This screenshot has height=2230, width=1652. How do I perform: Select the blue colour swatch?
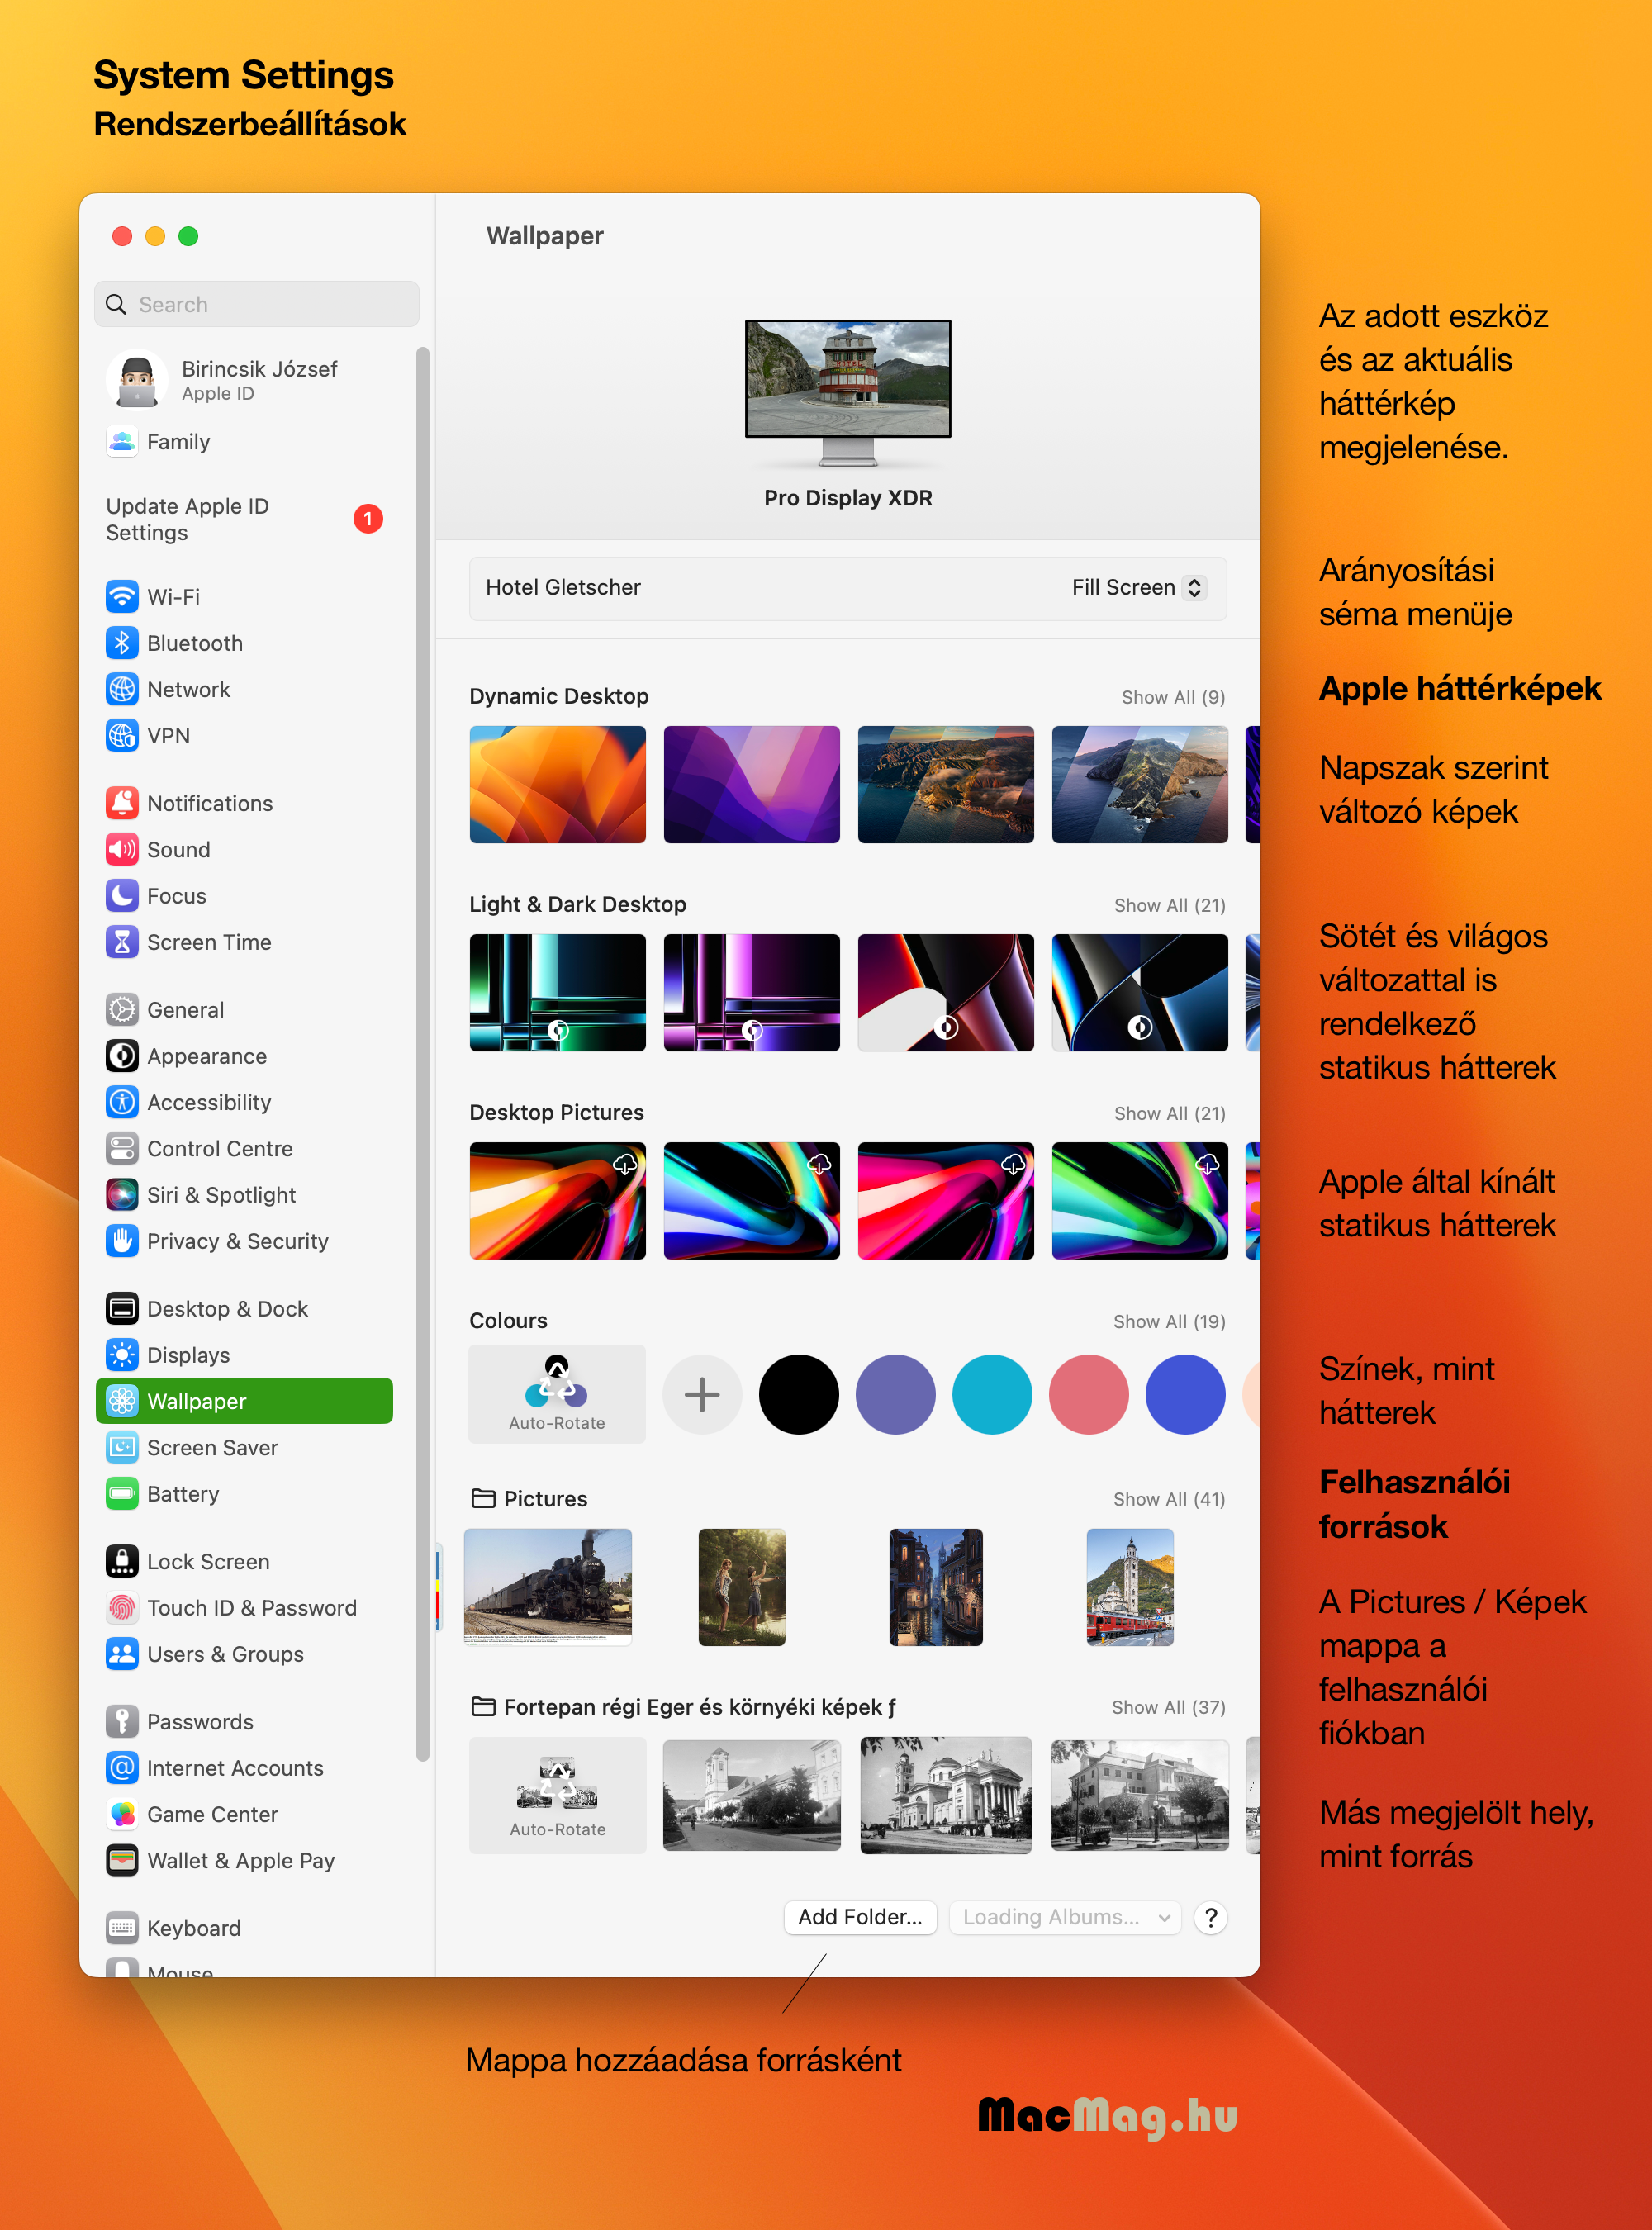click(1185, 1394)
